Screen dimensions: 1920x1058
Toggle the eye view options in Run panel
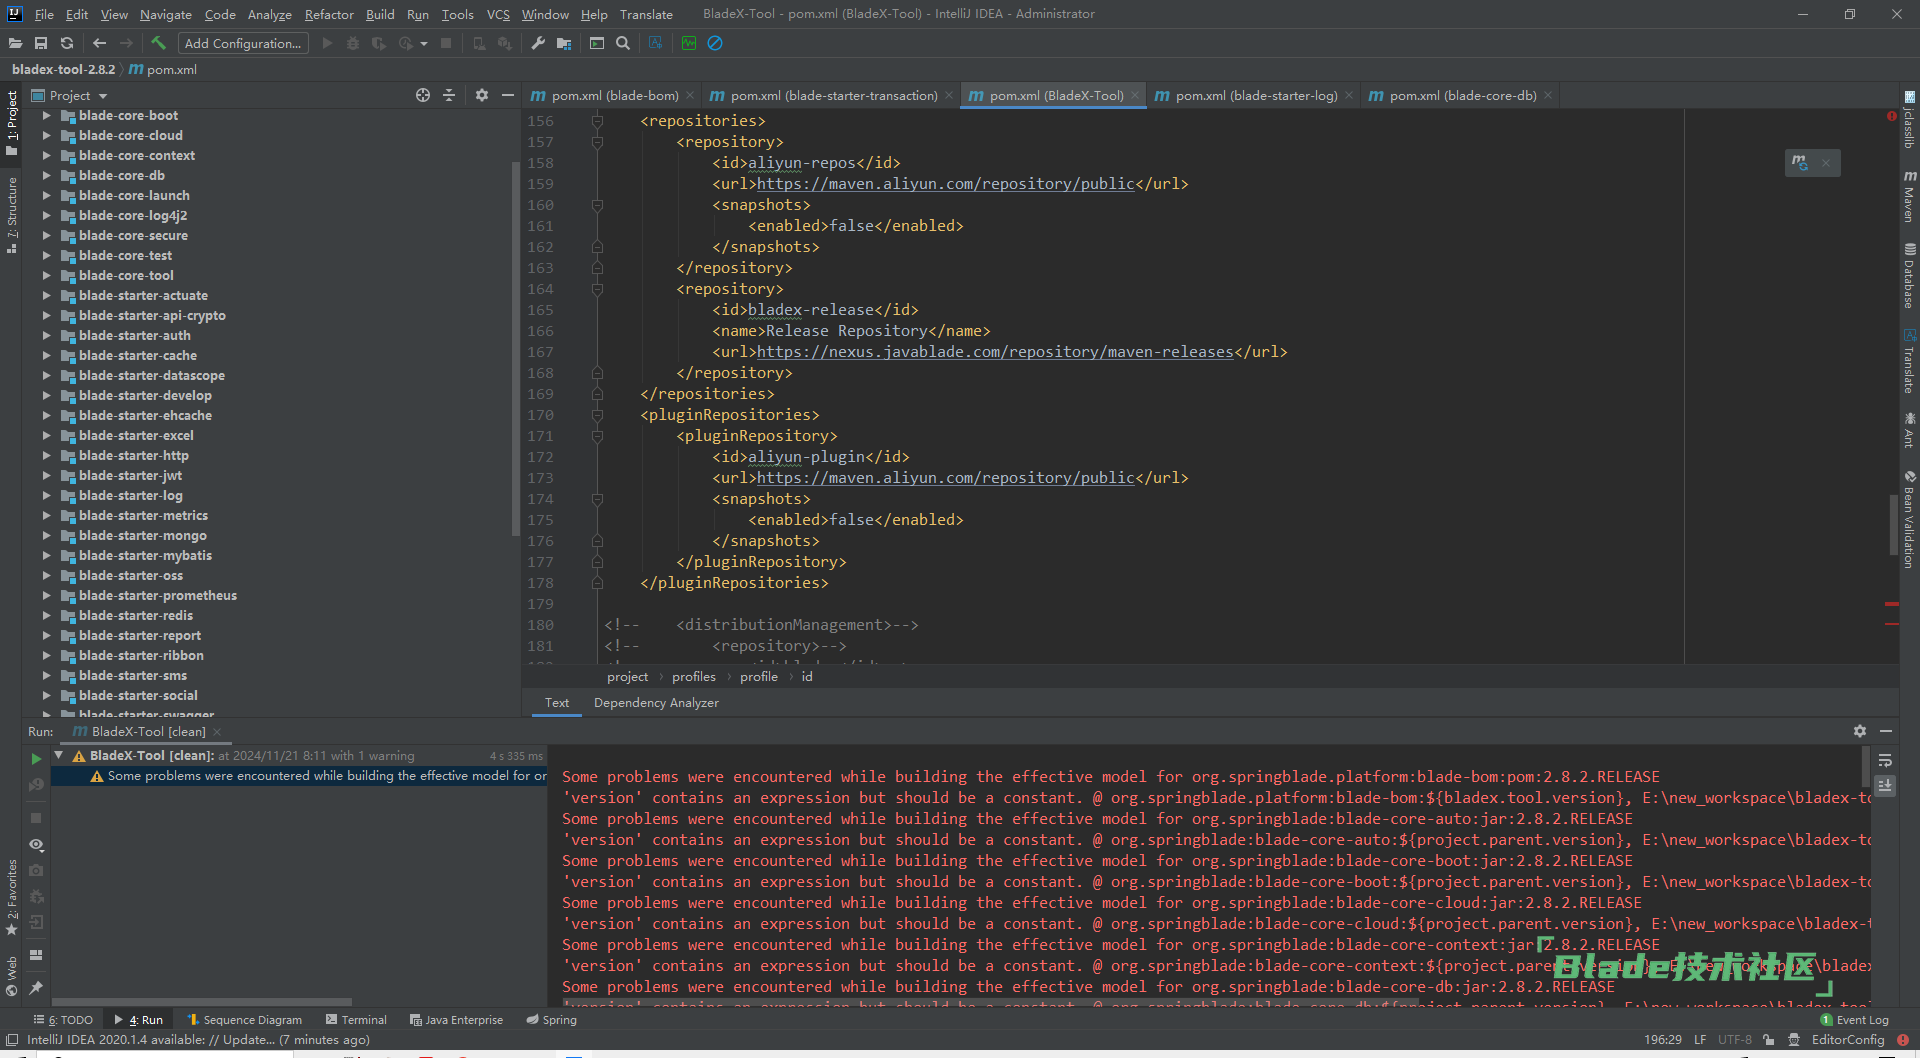[x=36, y=845]
